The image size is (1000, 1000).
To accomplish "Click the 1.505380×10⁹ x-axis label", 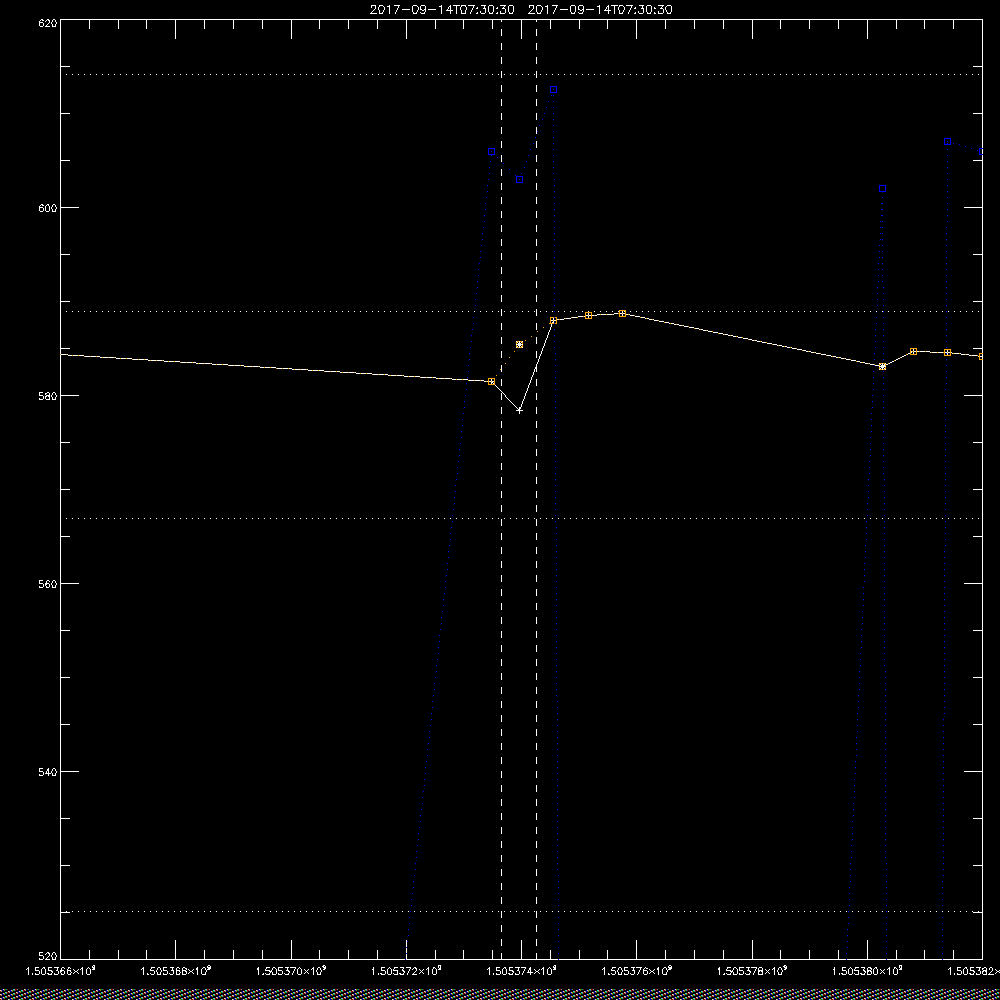I will click(x=868, y=971).
